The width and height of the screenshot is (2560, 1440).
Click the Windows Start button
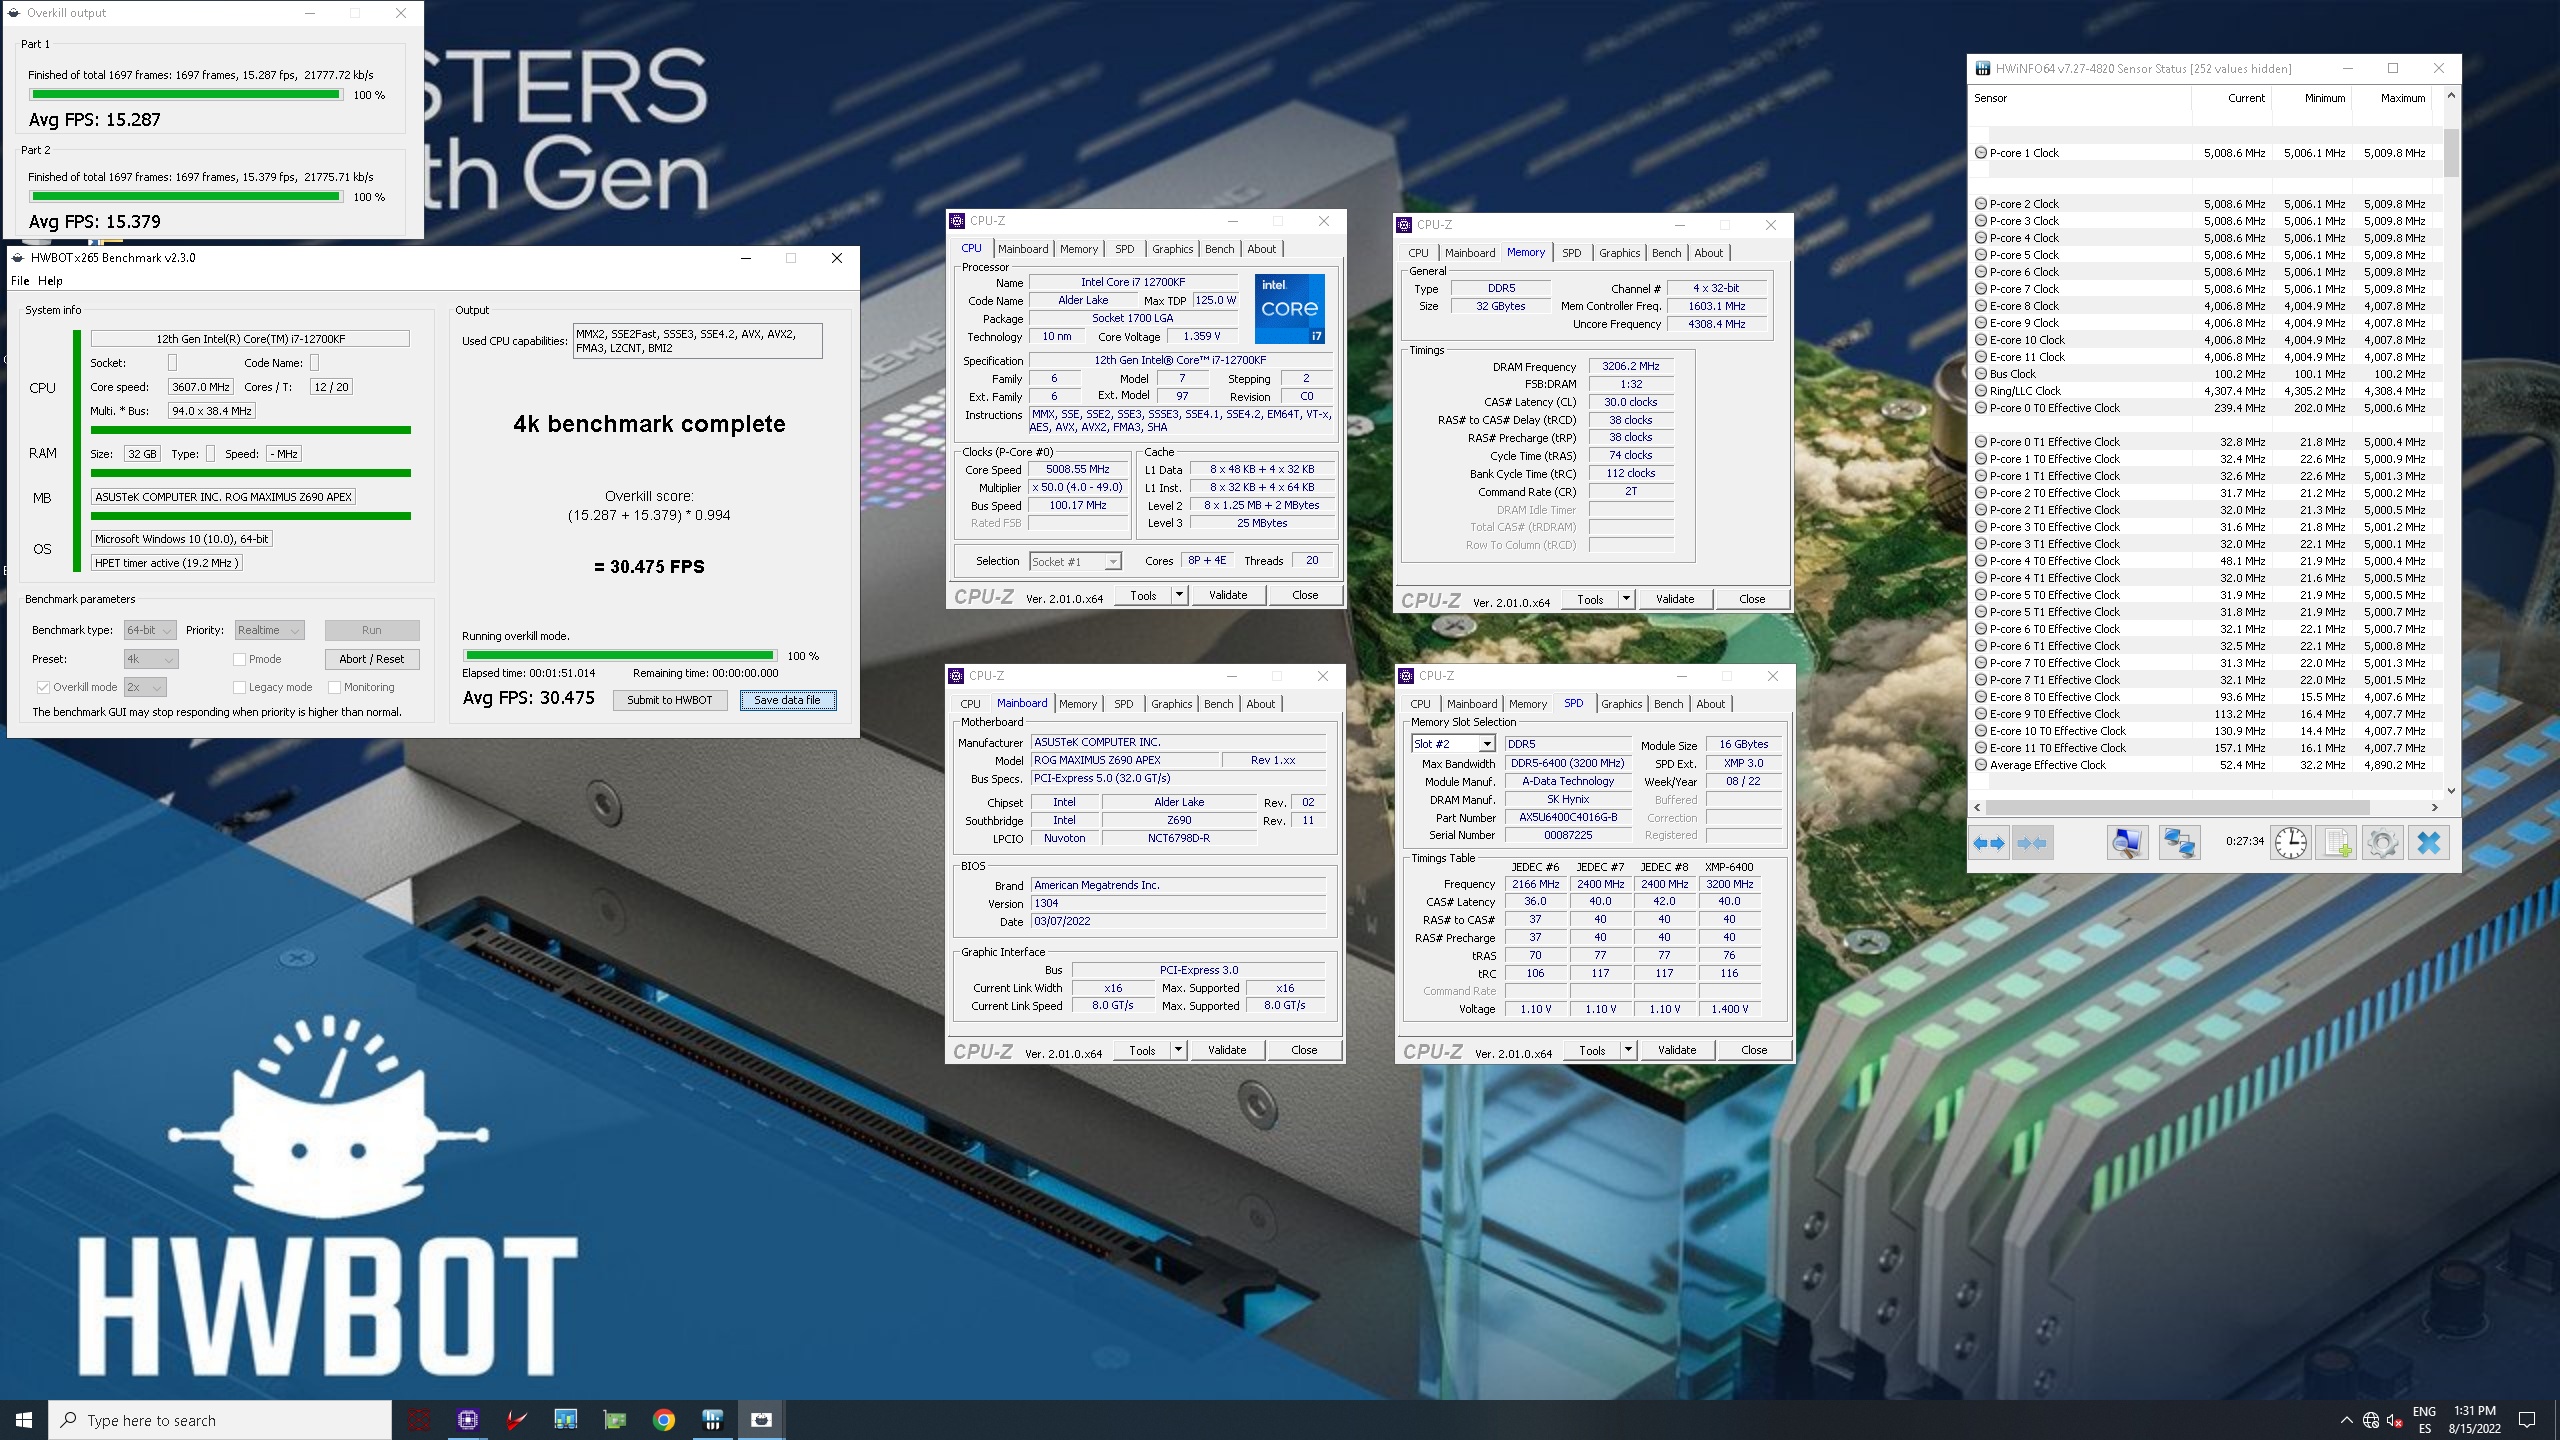click(x=24, y=1420)
